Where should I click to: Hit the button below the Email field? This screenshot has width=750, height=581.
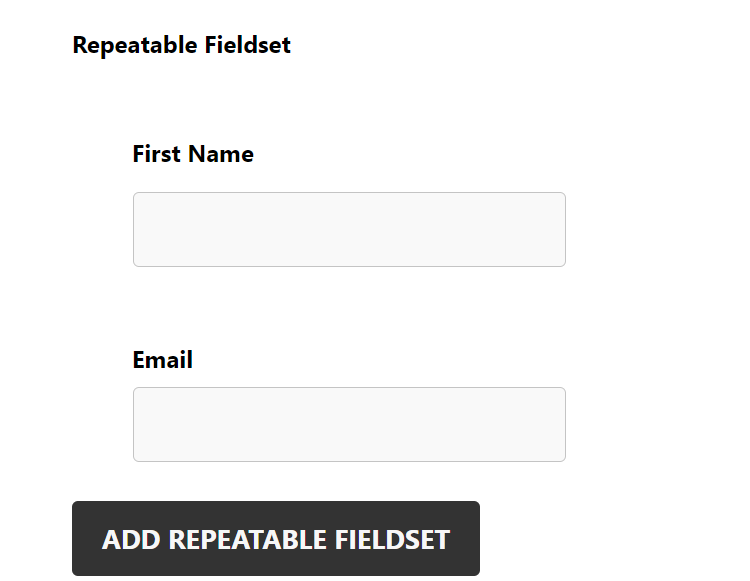click(276, 539)
